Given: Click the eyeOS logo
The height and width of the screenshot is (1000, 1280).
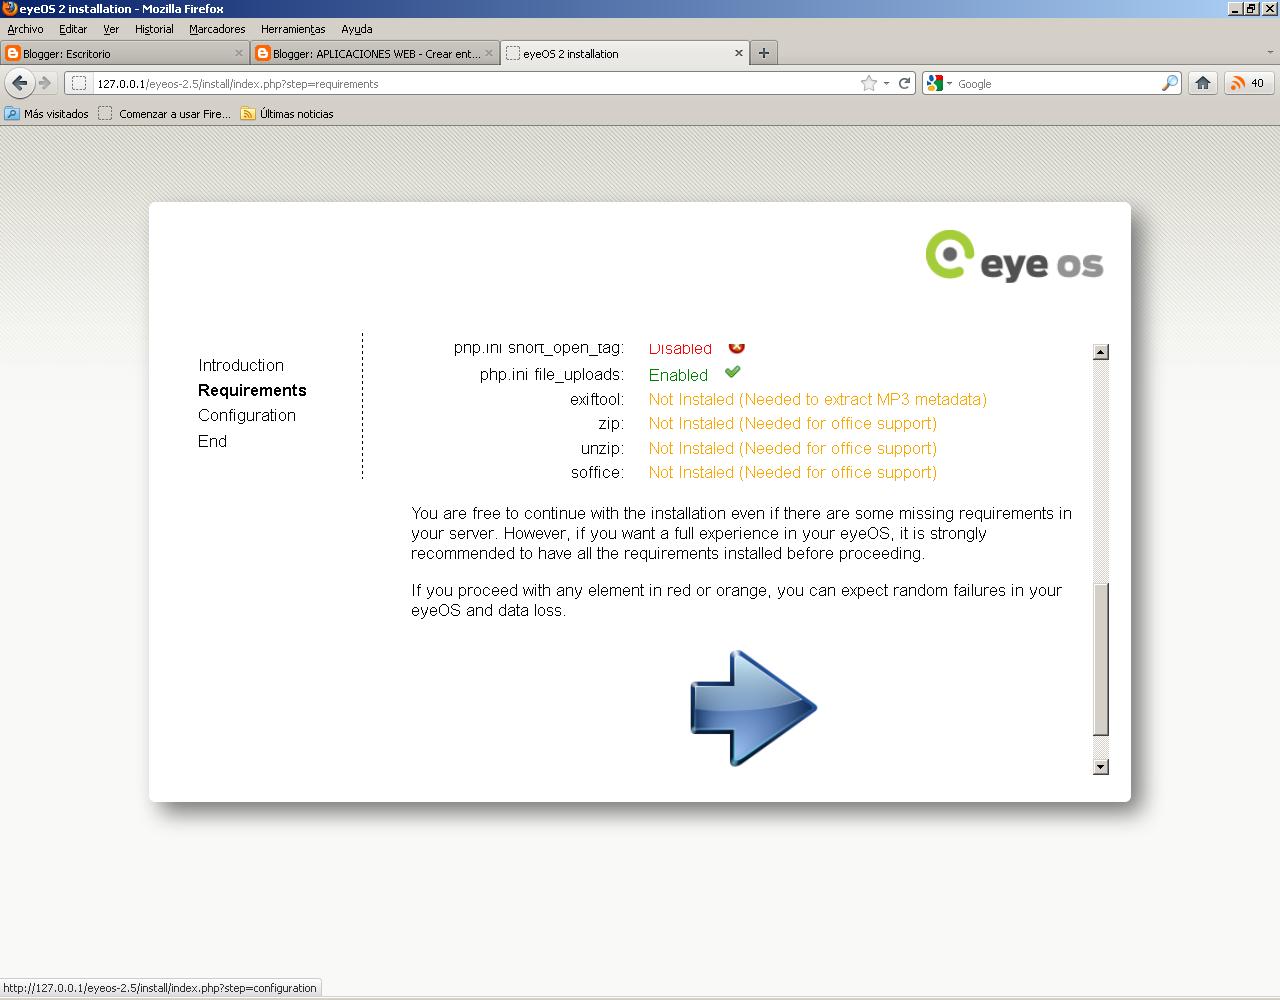Looking at the screenshot, I should point(1014,256).
